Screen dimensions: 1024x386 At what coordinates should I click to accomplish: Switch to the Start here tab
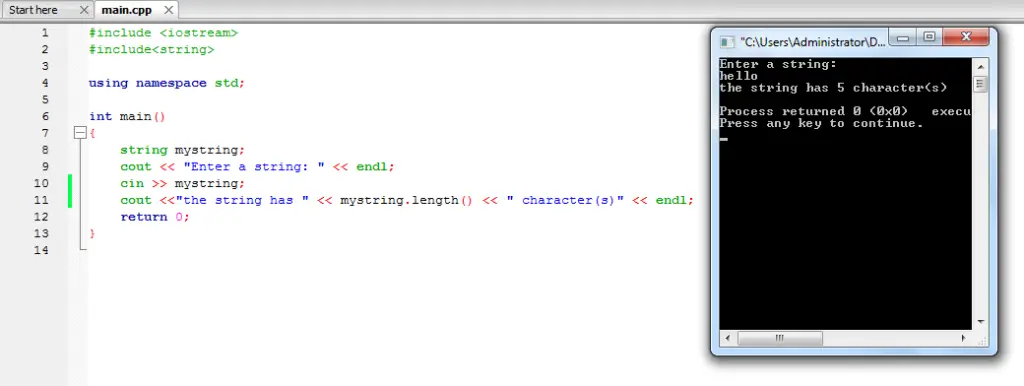[x=33, y=10]
